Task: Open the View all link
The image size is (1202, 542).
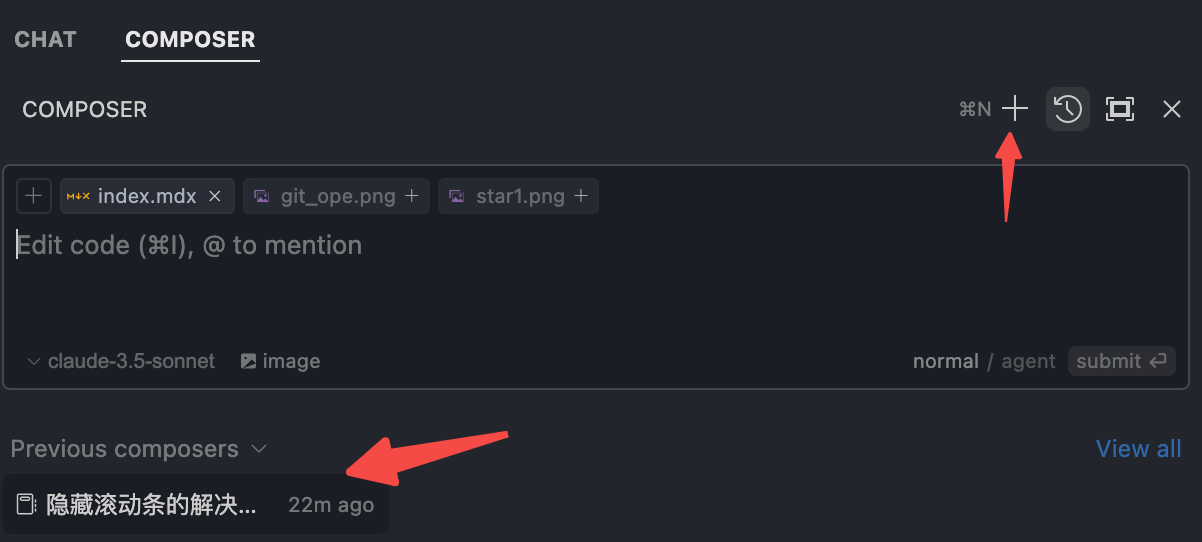Action: click(x=1138, y=449)
